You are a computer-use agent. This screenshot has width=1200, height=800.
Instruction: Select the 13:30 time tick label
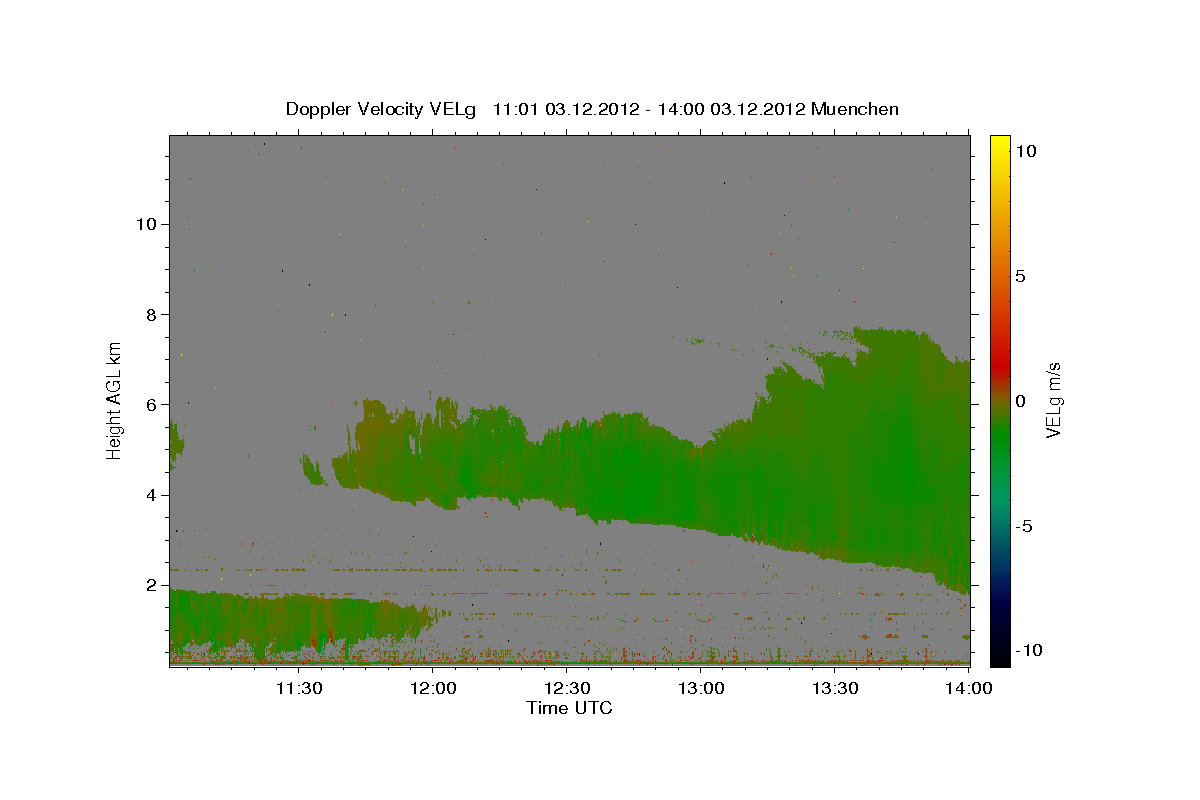835,688
